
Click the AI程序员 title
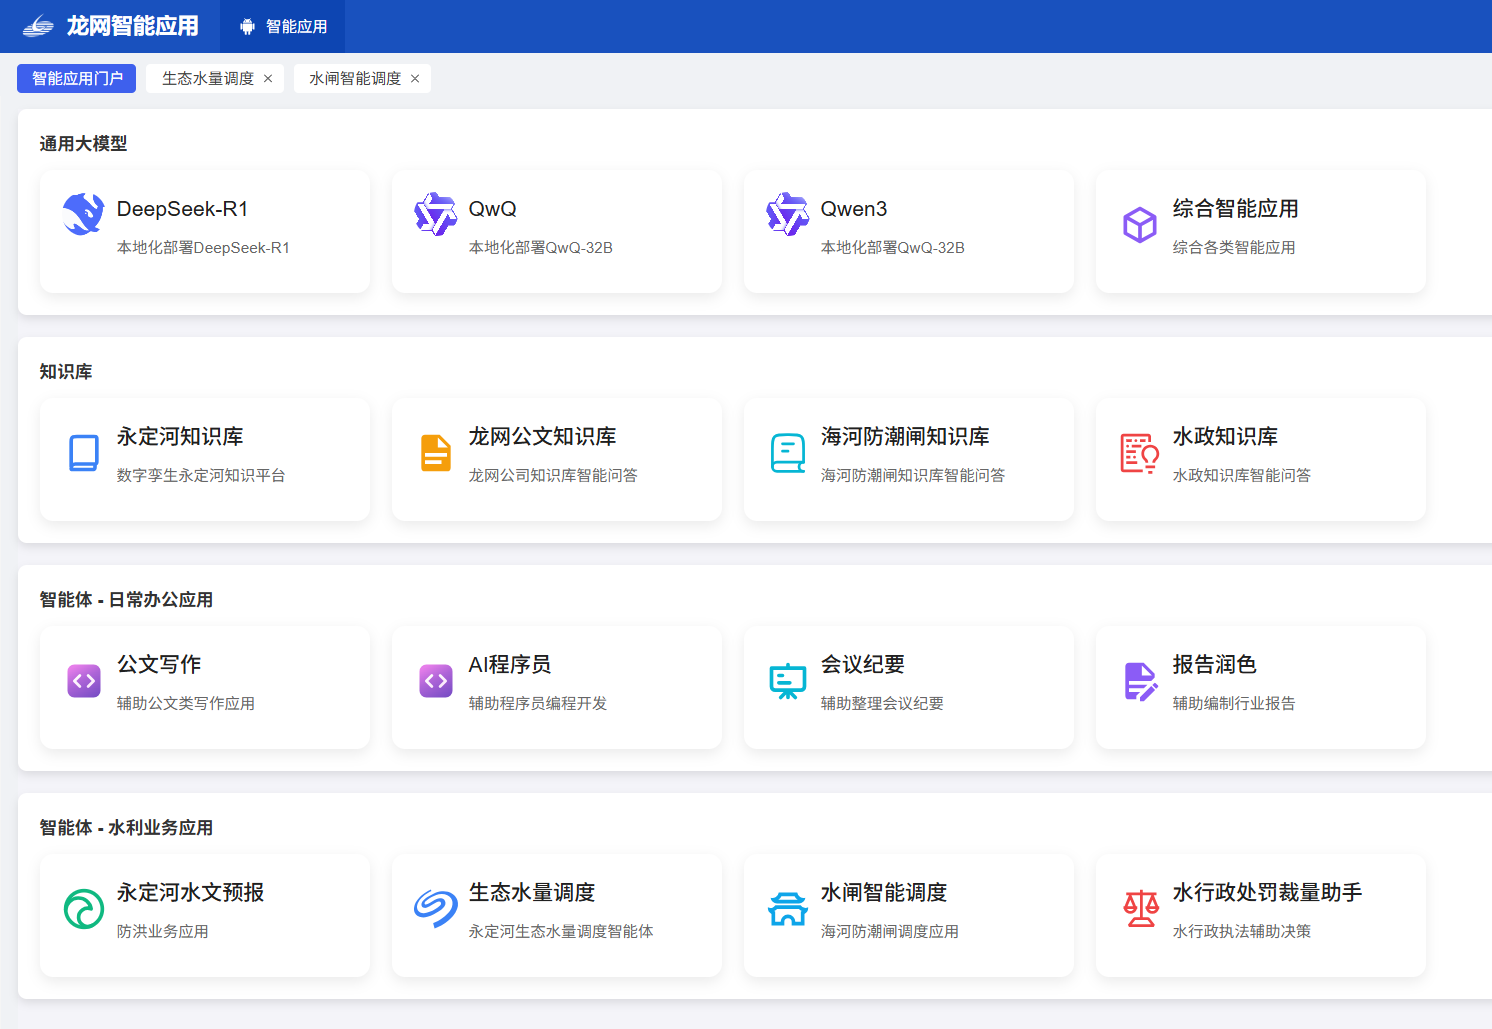[510, 665]
